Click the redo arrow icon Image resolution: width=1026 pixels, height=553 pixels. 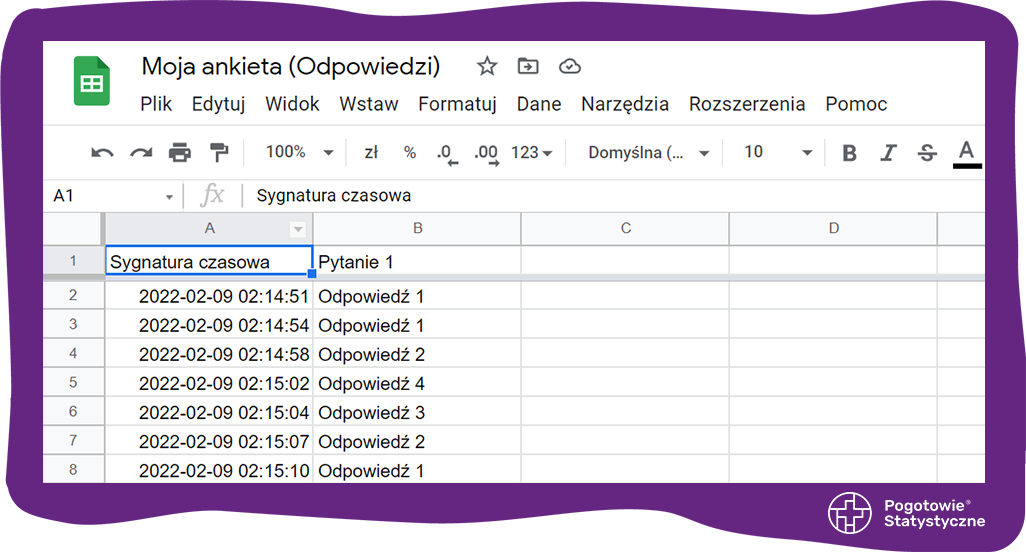[141, 153]
